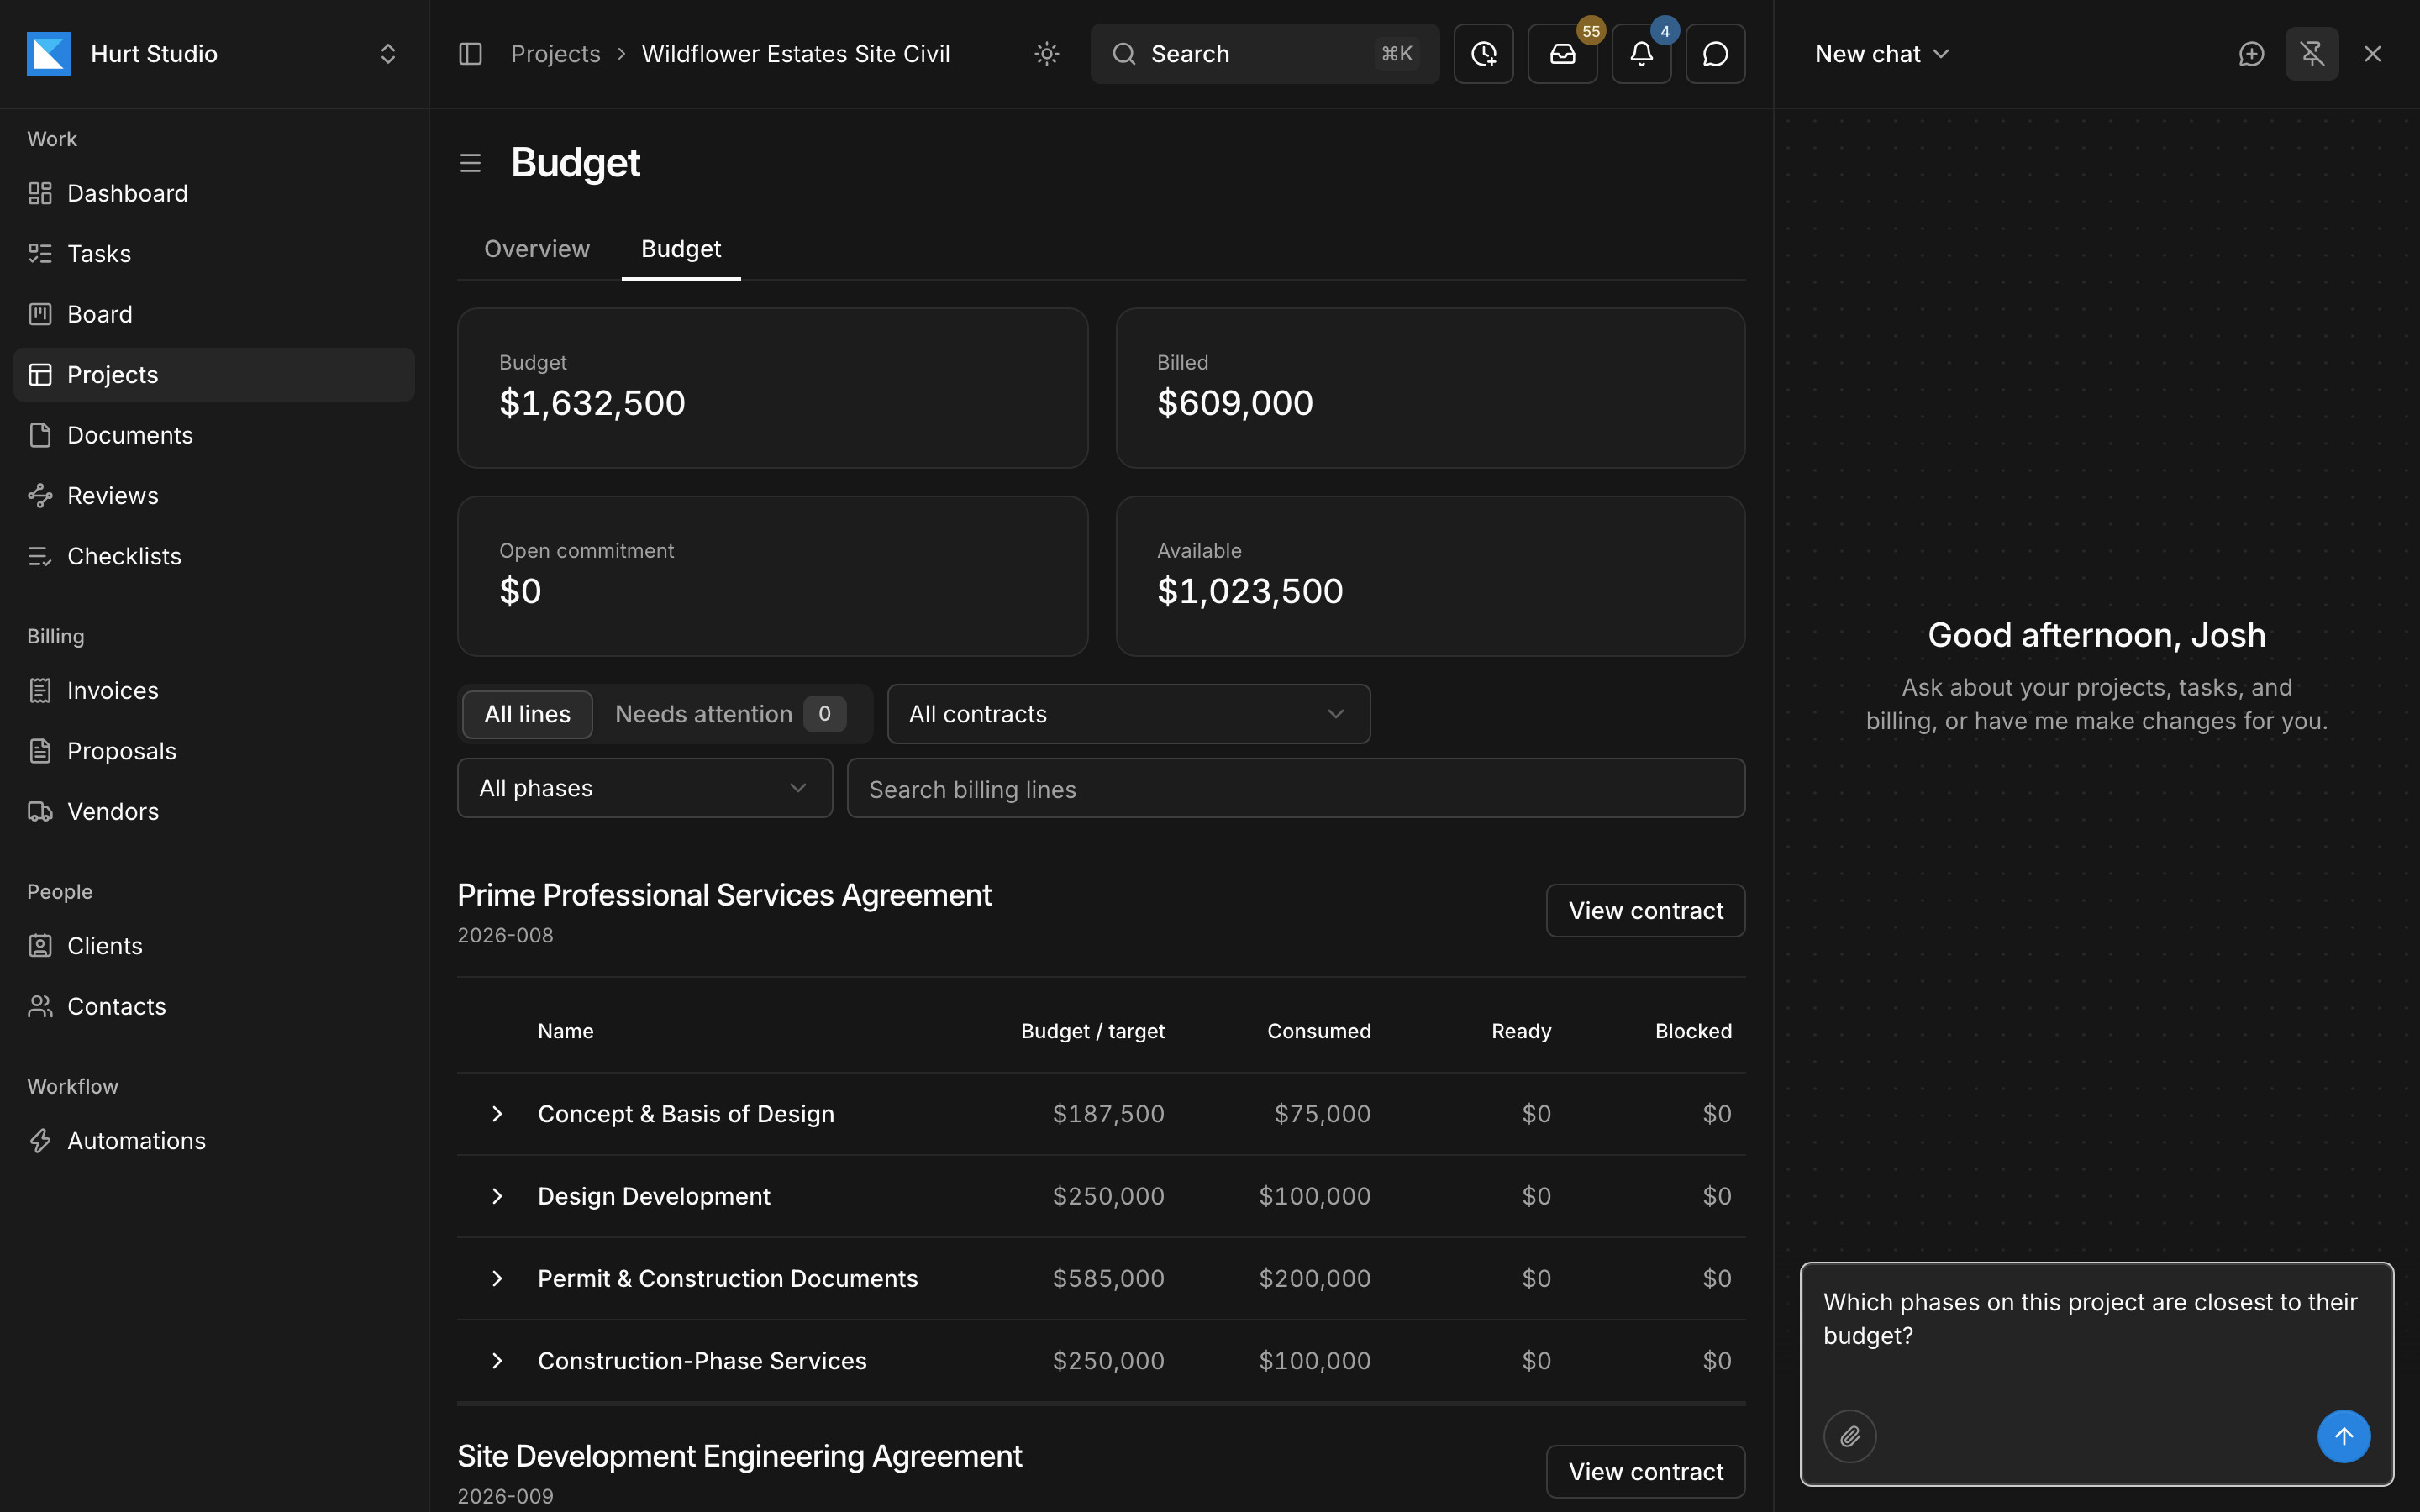This screenshot has height=1512, width=2420.
Task: Open Reviews in sidebar
Action: [214, 496]
